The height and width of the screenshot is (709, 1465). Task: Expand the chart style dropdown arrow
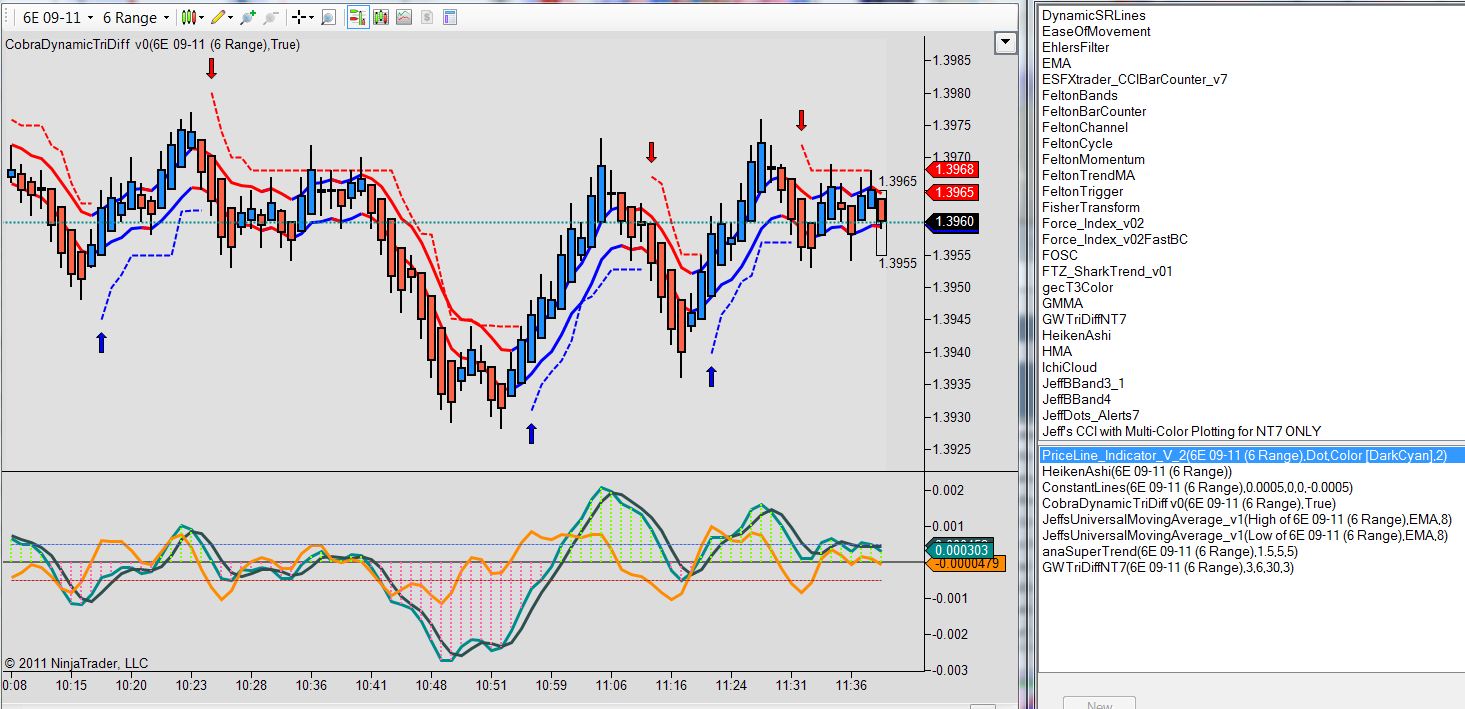[x=201, y=17]
